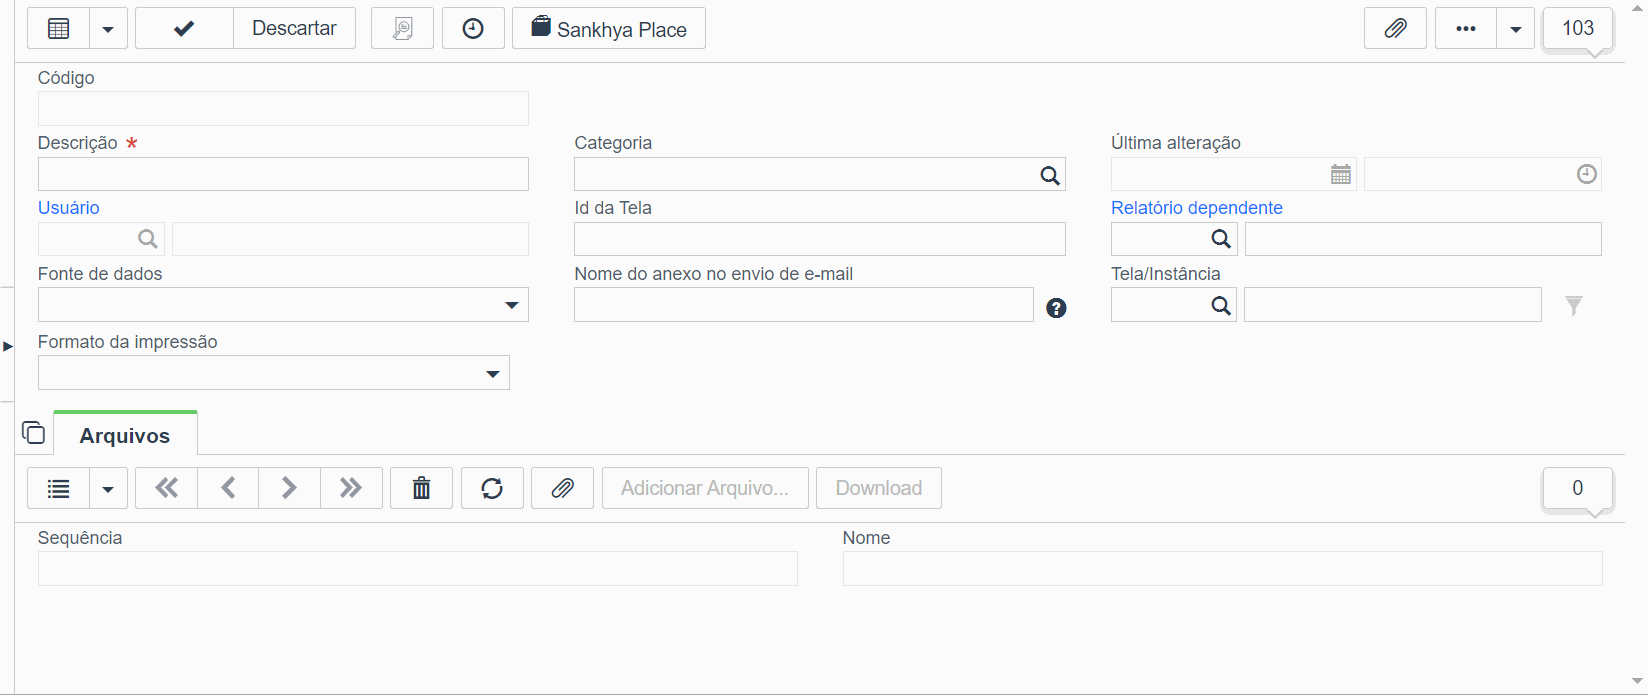
Task: Click the Descrição input field
Action: pos(283,174)
